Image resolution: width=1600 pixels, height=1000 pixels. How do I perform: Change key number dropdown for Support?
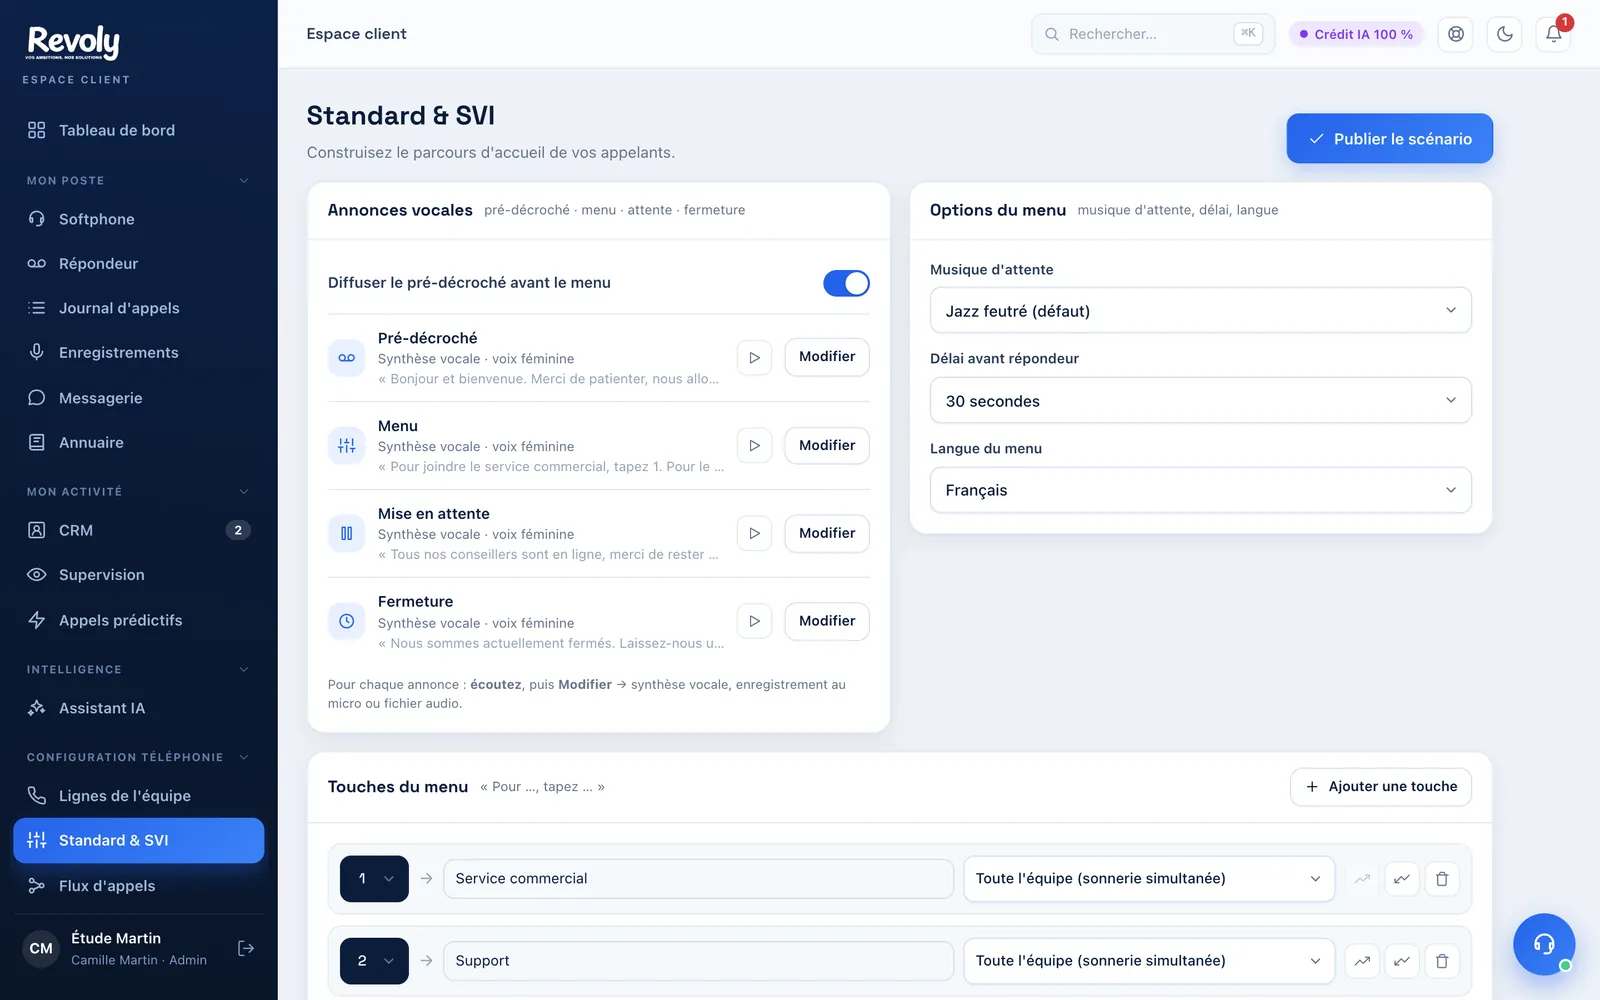click(374, 961)
